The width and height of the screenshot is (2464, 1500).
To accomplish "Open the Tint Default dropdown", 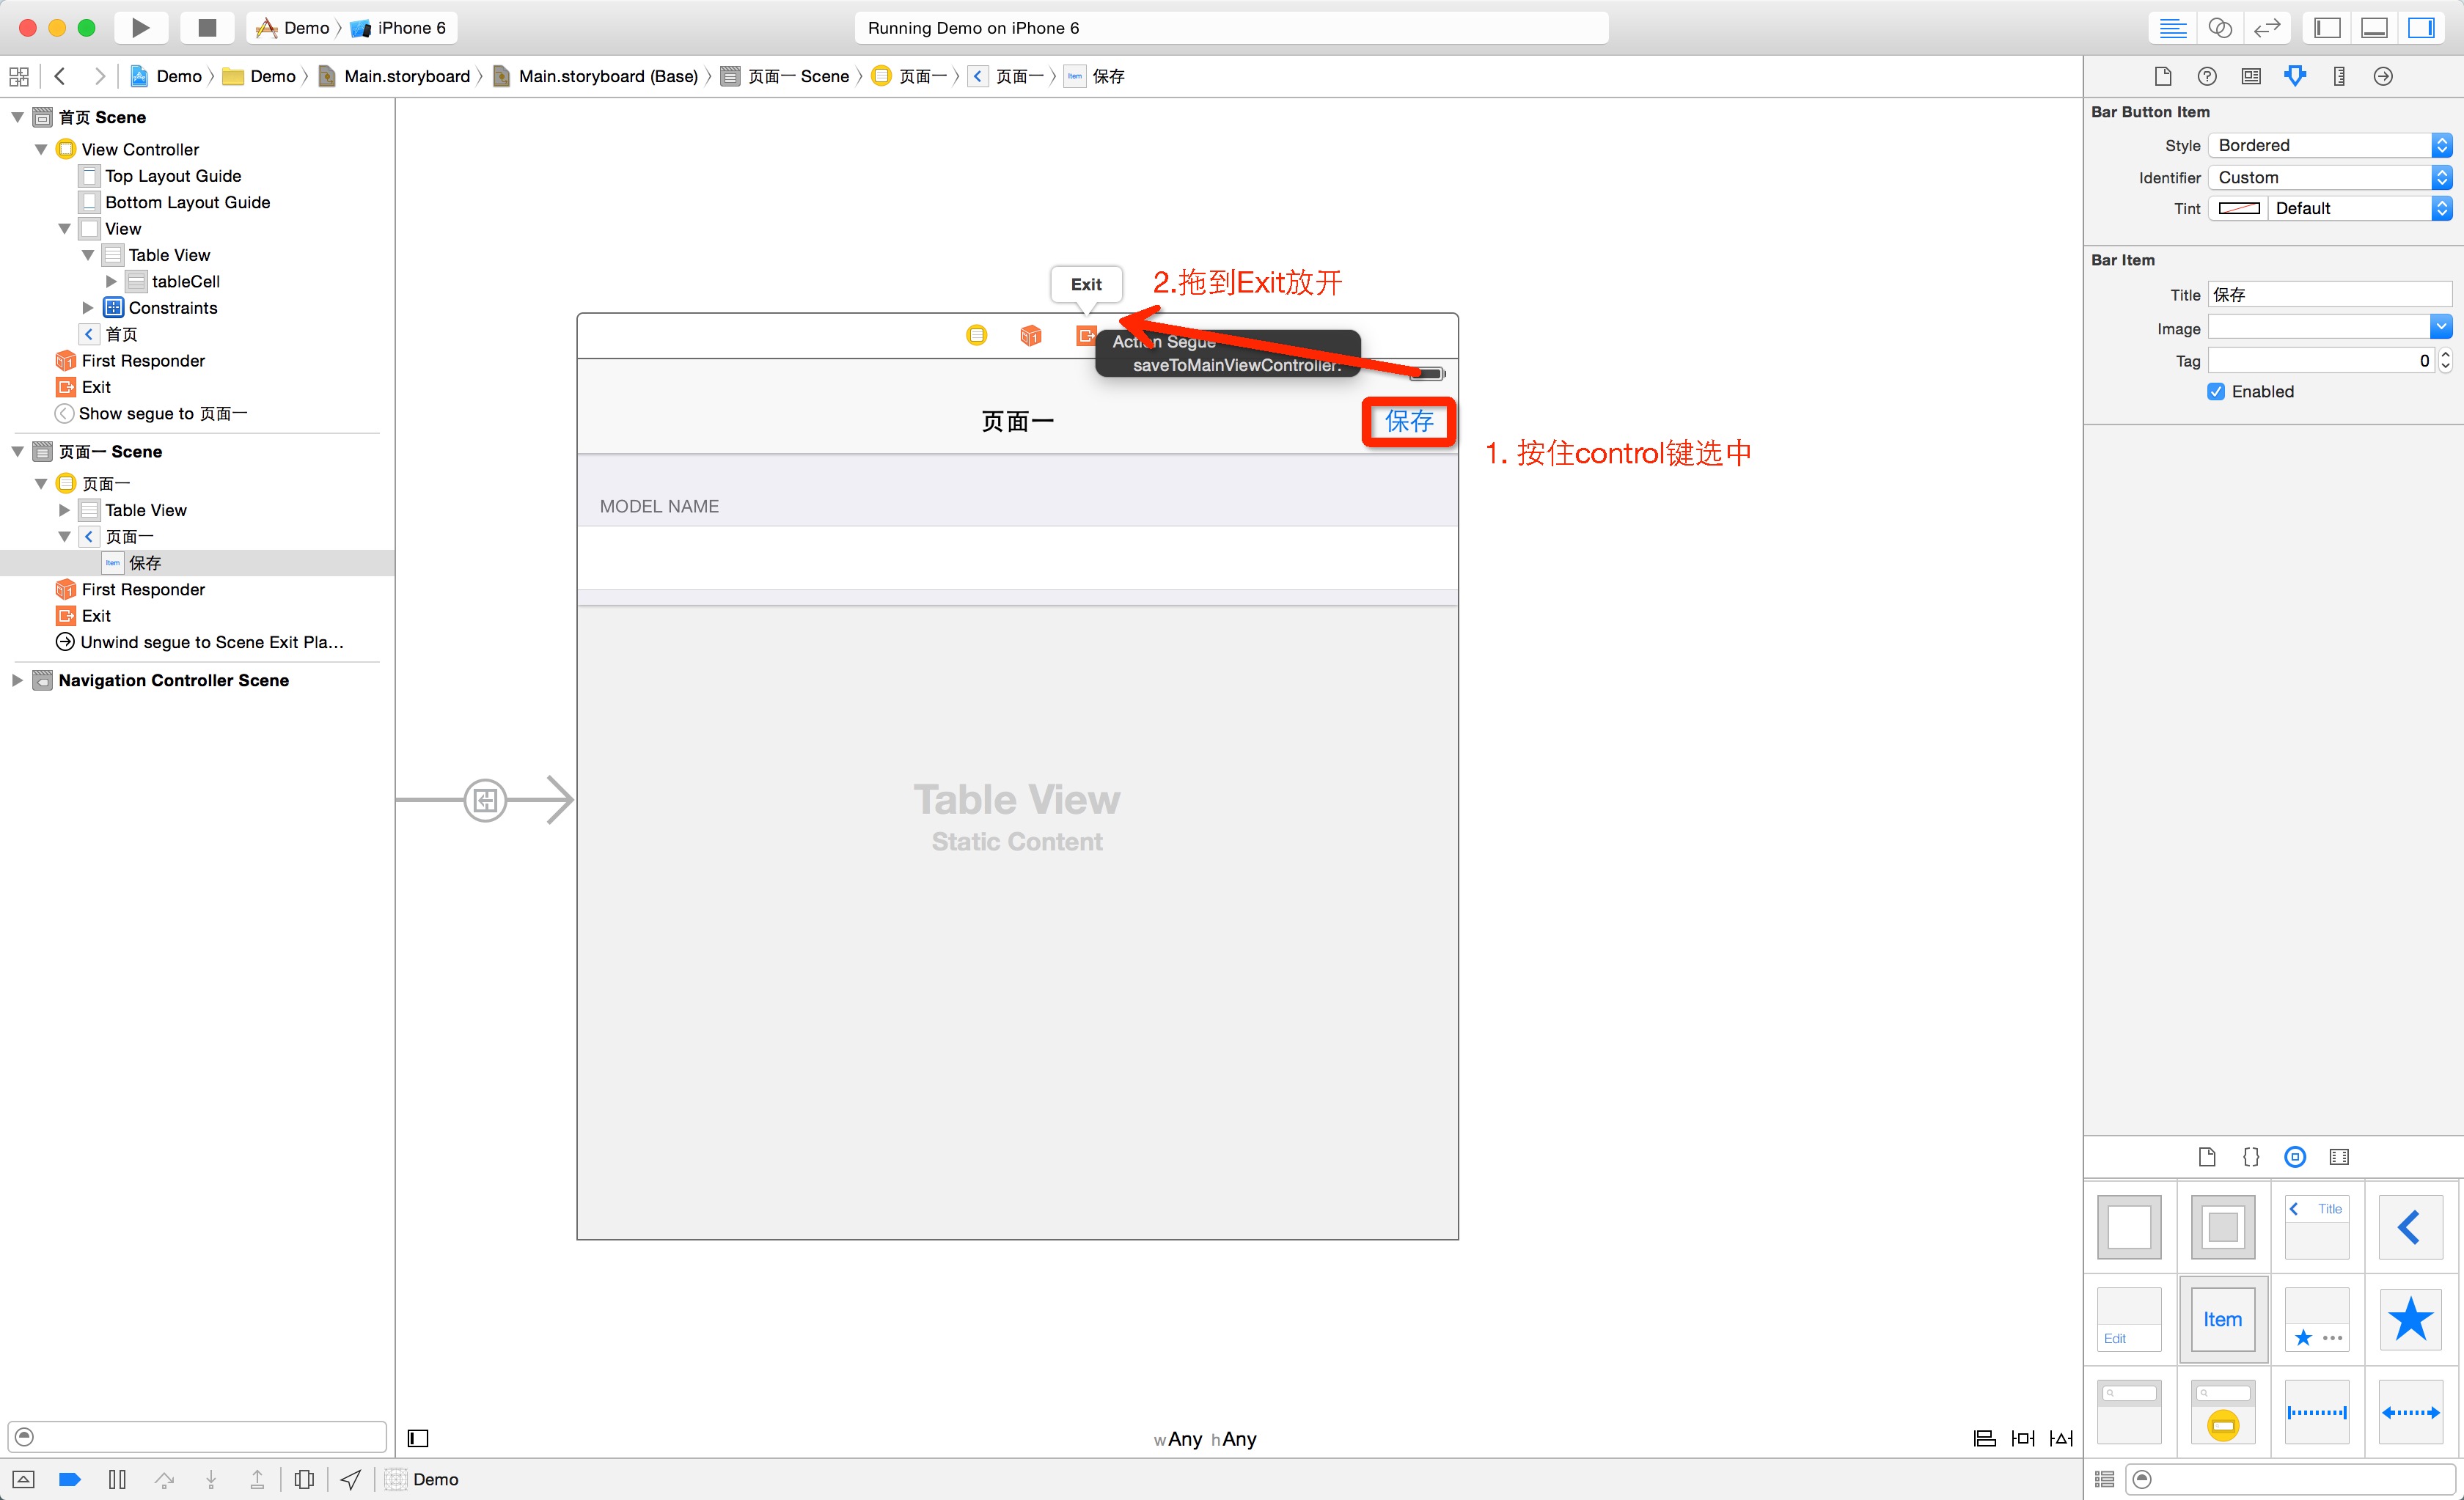I will coord(2360,208).
